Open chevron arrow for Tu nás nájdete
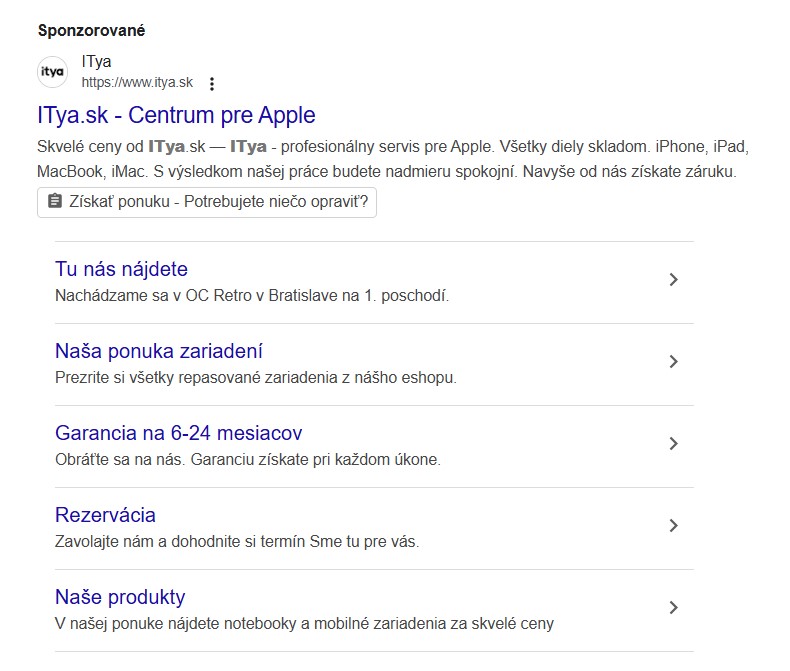Viewport: 790px width, 671px height. point(674,280)
